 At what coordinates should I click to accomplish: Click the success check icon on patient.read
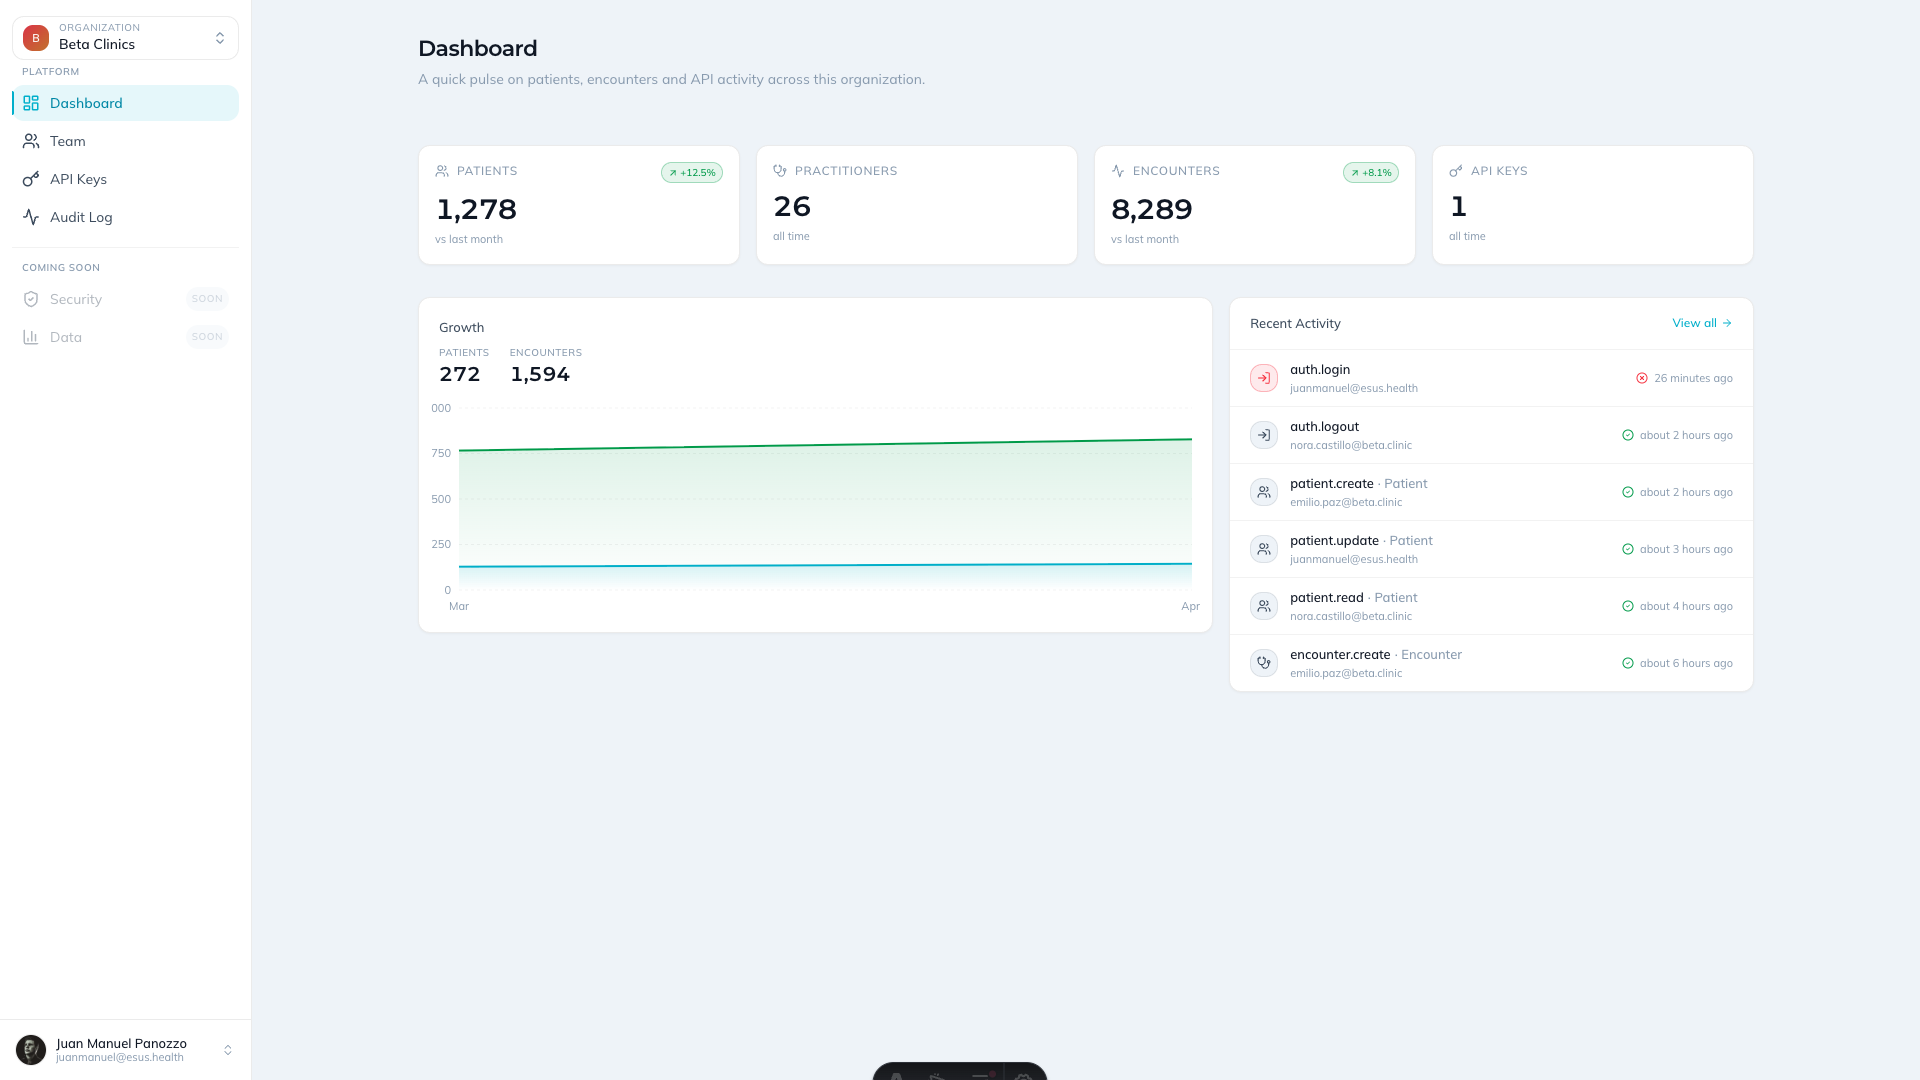[x=1628, y=606]
